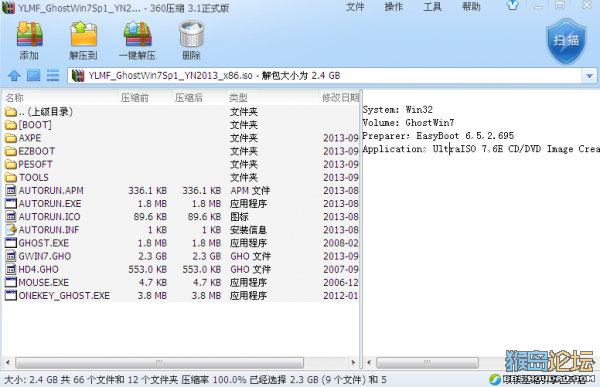Click file list horizontal scrollbar right arrow
This screenshot has height=387, width=600.
353,362
